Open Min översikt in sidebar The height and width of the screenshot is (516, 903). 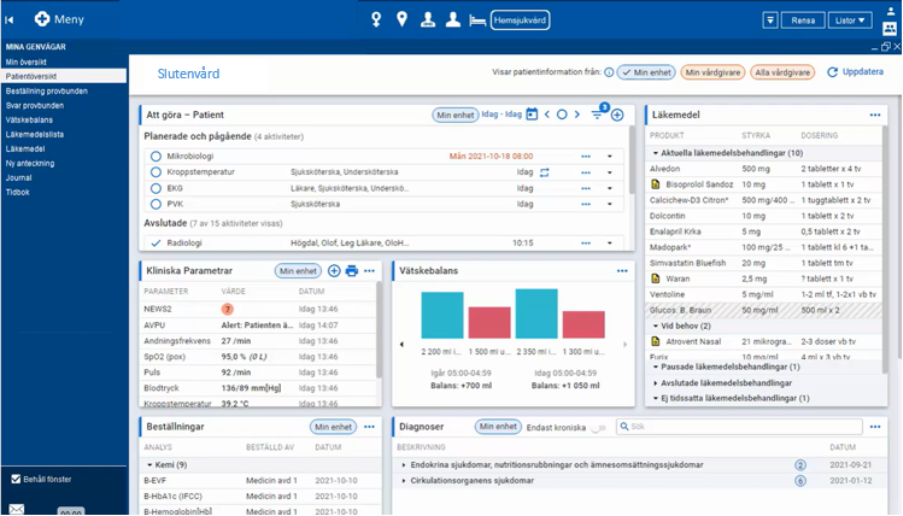[26, 62]
